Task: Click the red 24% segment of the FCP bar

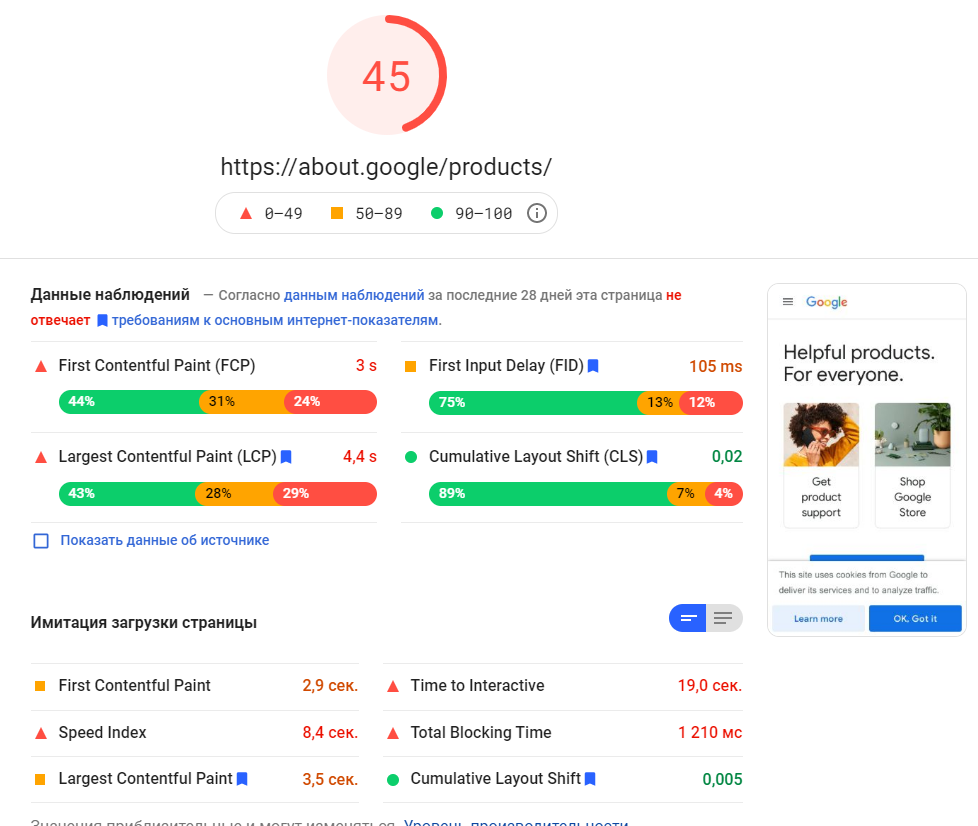Action: (331, 402)
